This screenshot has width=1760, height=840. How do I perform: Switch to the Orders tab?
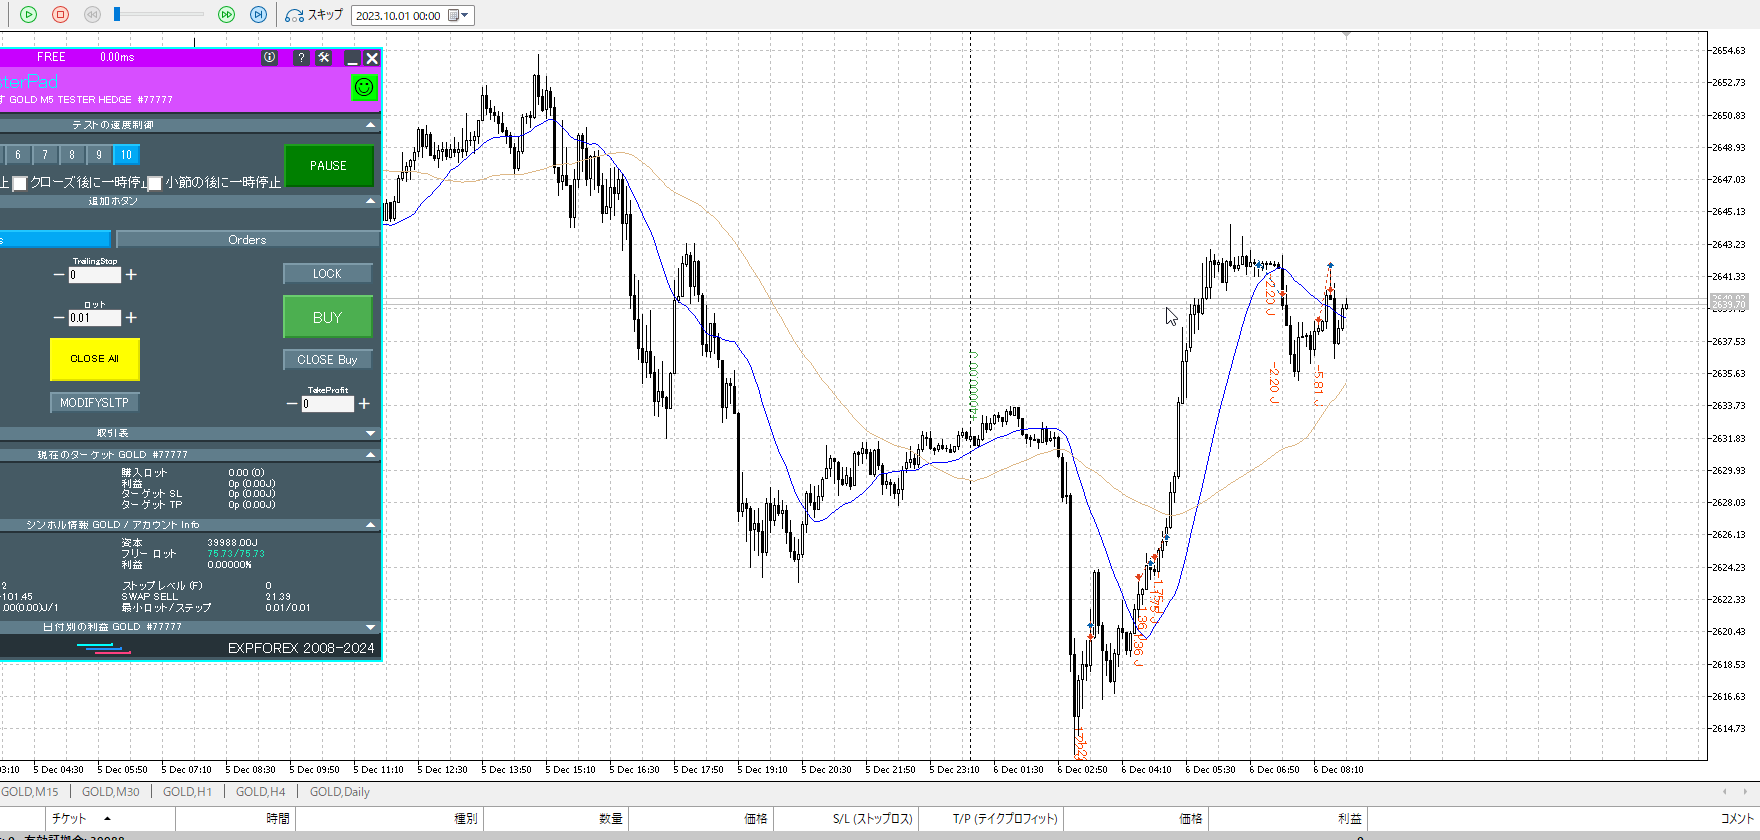(247, 240)
